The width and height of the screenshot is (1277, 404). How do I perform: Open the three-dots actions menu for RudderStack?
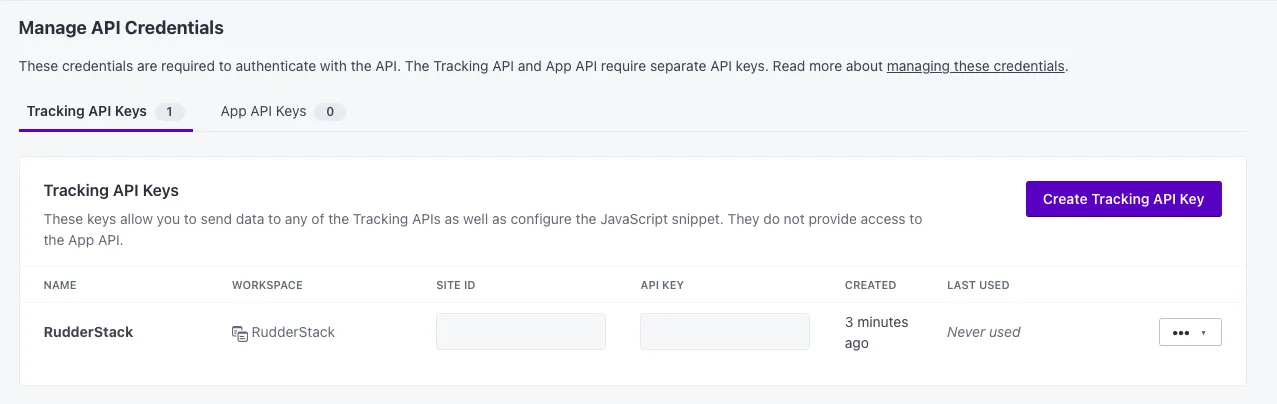1189,332
